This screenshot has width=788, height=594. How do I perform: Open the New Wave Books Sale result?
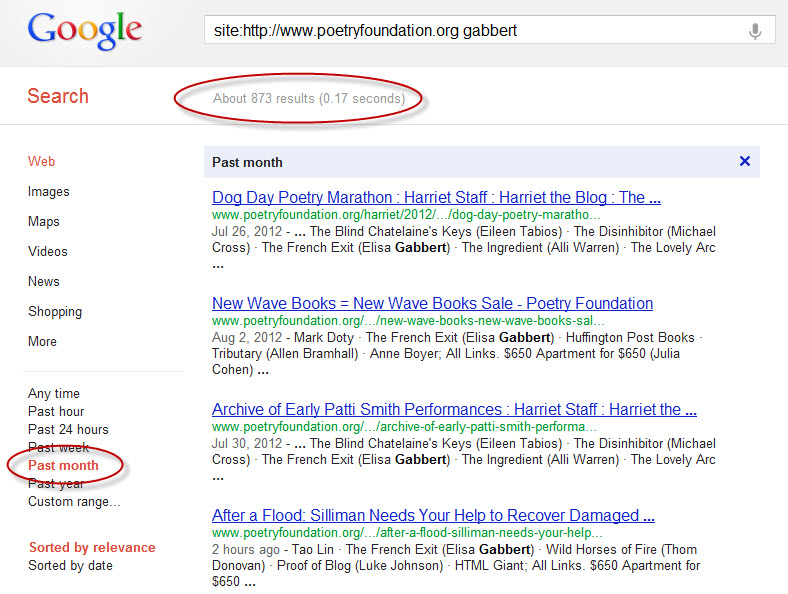pyautogui.click(x=432, y=304)
